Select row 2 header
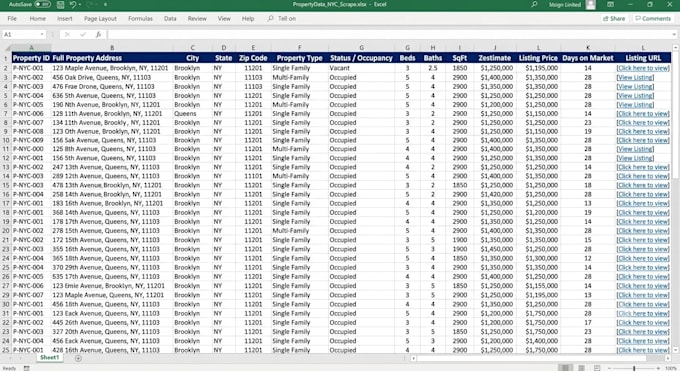This screenshot has height=371, width=680. (x=6, y=68)
